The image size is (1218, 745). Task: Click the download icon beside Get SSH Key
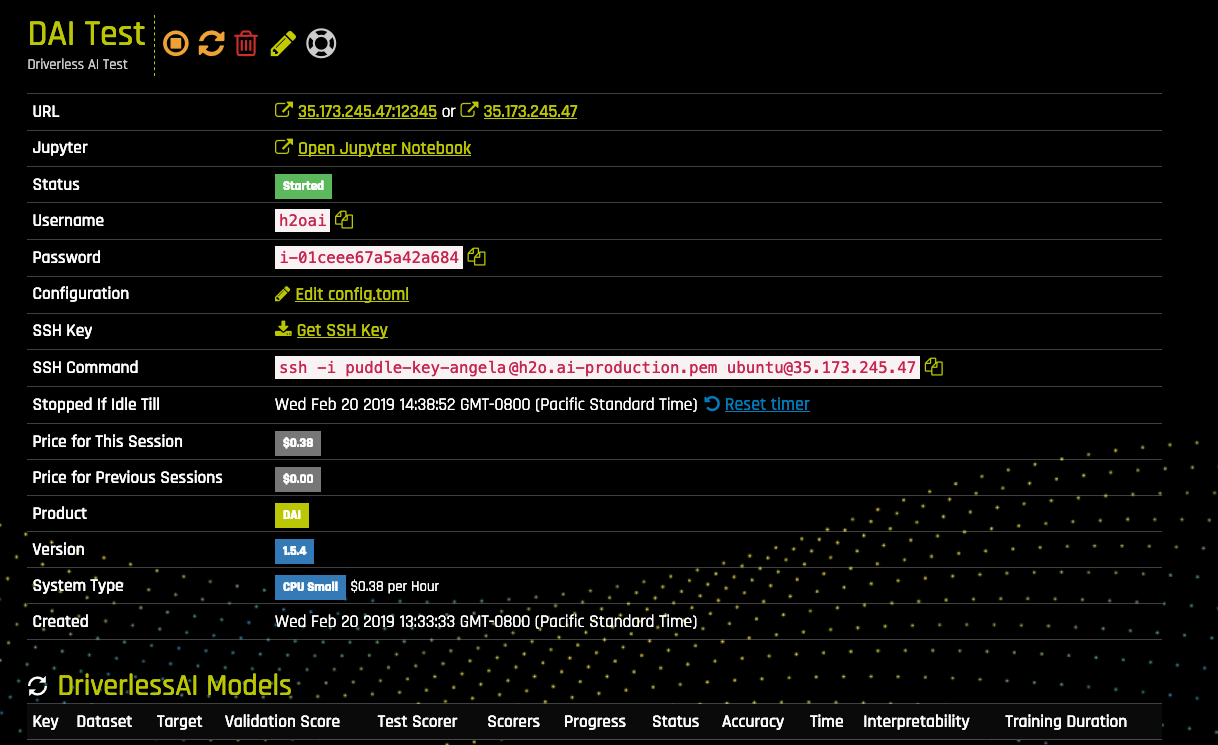pos(284,330)
